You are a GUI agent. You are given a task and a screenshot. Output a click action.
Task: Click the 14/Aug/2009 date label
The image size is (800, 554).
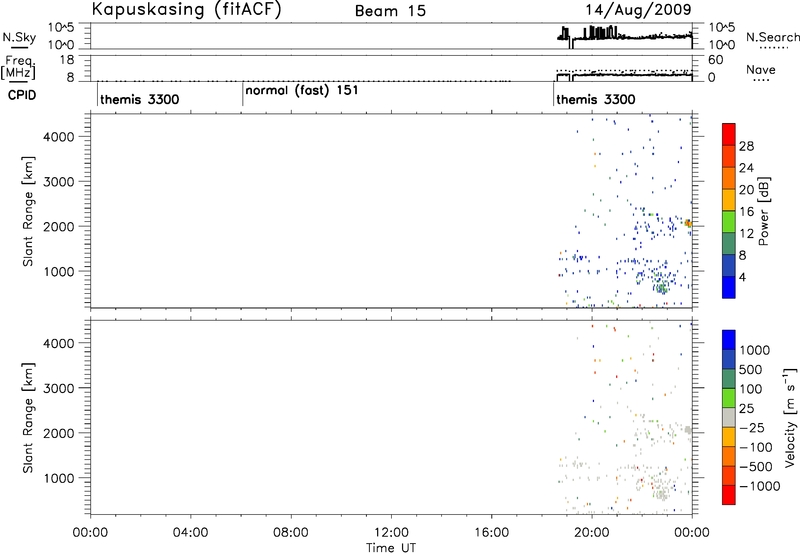pyautogui.click(x=638, y=10)
